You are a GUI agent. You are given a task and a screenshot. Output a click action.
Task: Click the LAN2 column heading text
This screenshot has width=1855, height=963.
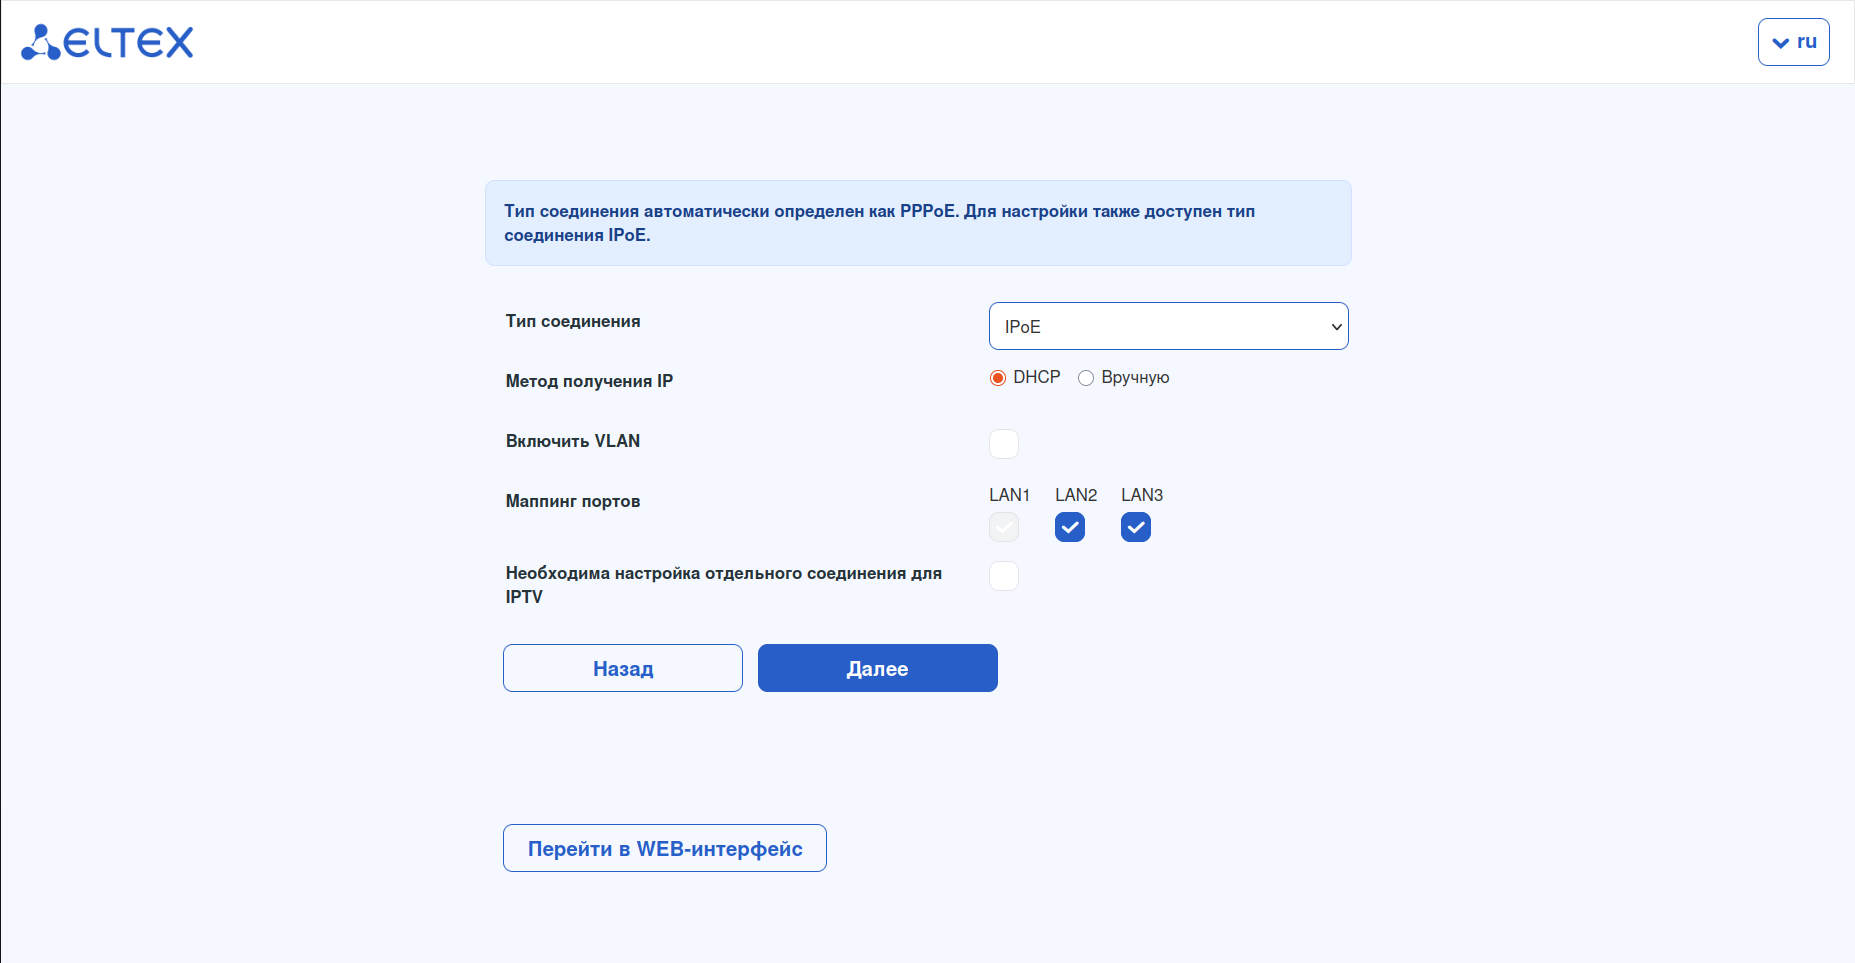click(1076, 495)
